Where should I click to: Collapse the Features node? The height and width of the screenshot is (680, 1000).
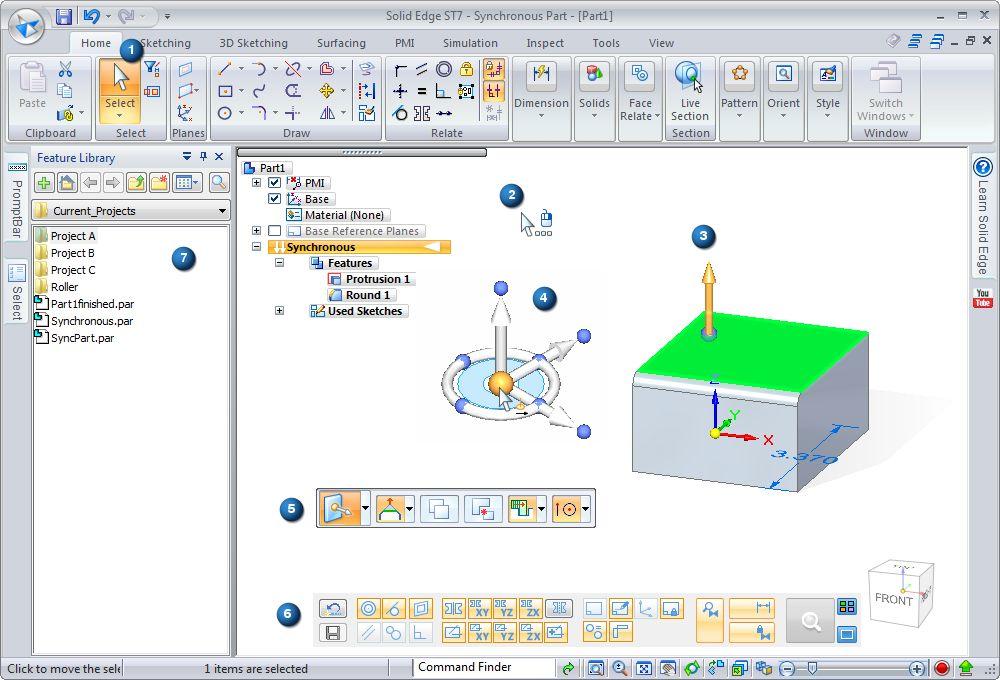[x=279, y=263]
